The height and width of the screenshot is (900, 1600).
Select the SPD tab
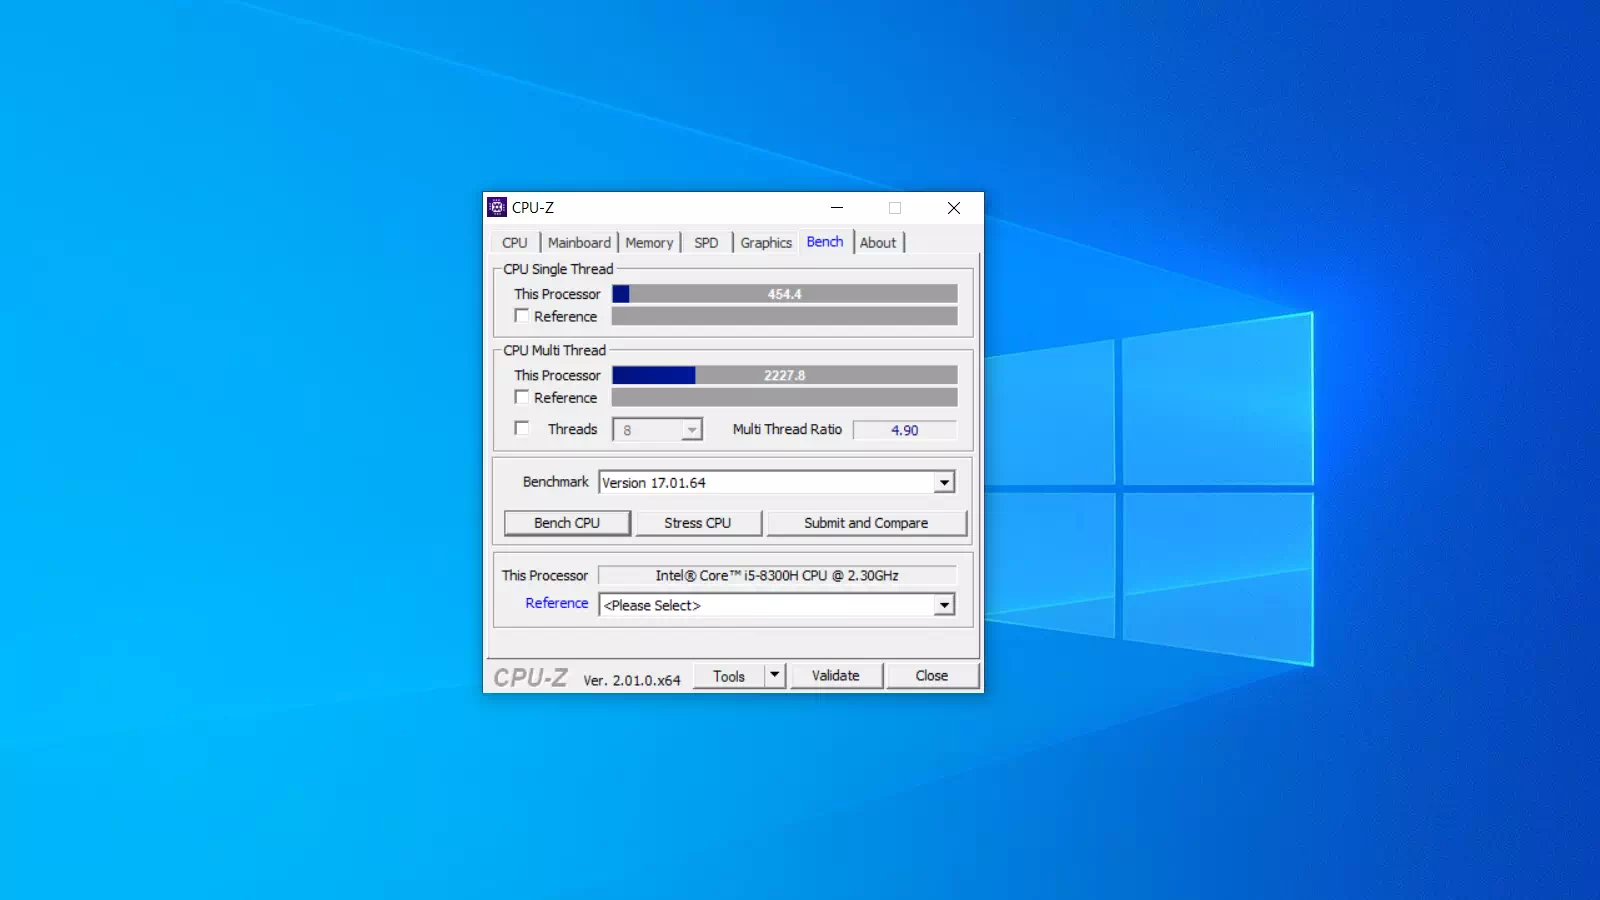pos(706,243)
